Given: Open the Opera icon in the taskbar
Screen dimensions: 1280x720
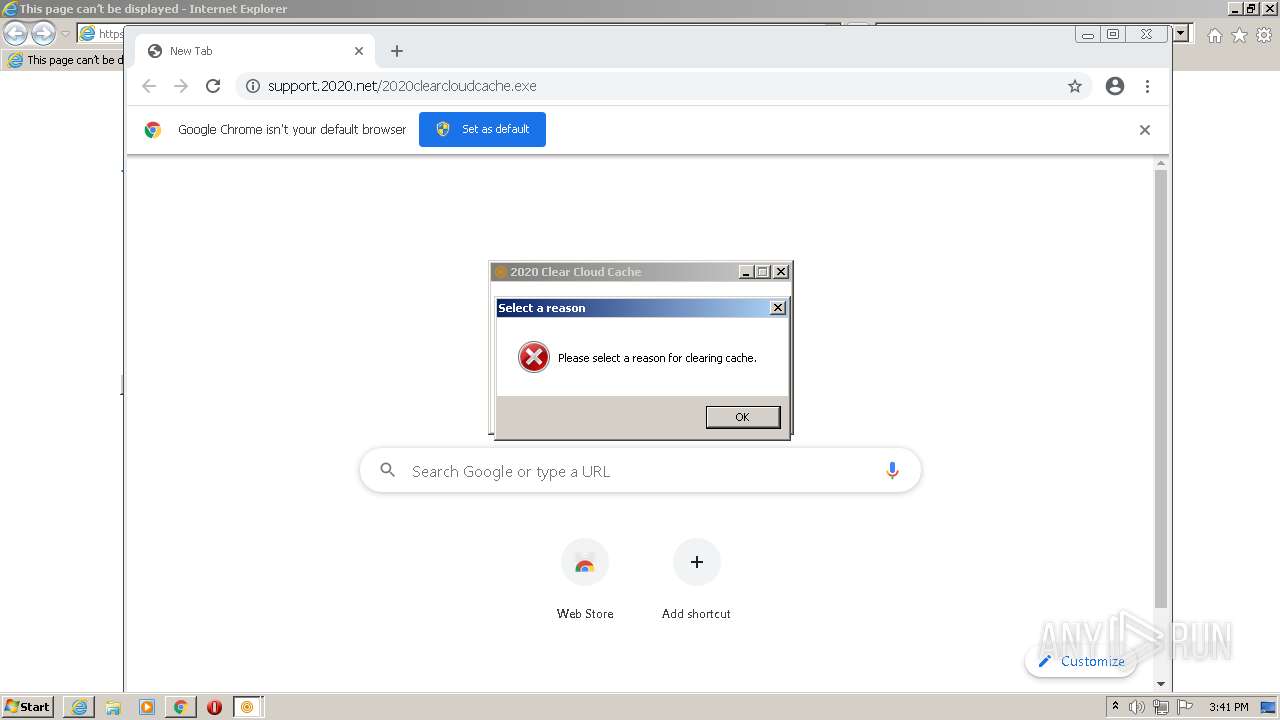Looking at the screenshot, I should coord(214,707).
